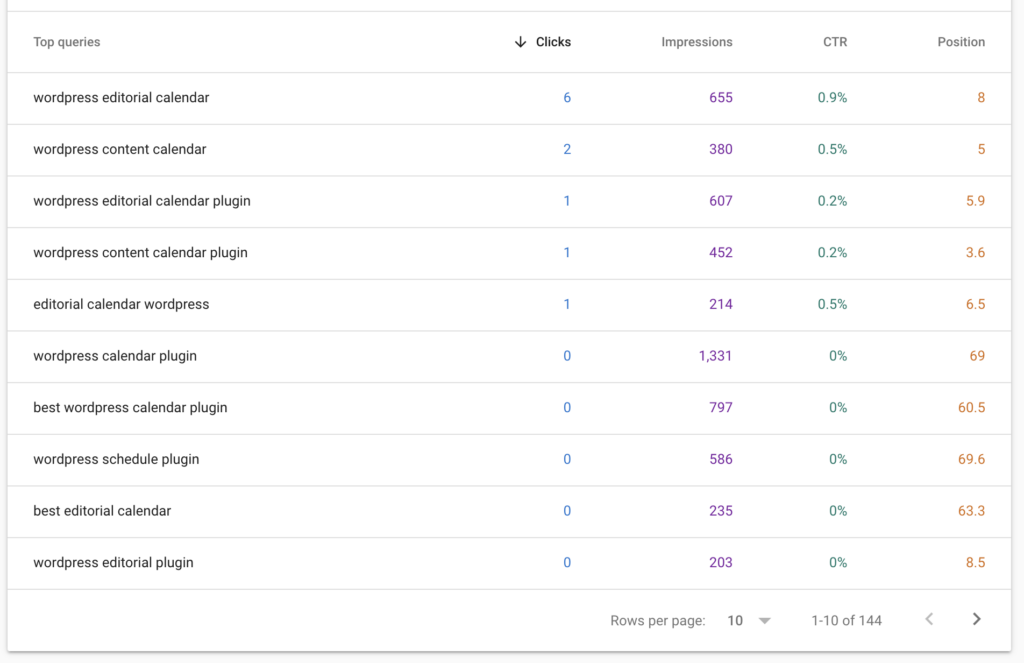
Task: Click the 2 clicks value
Action: pyautogui.click(x=567, y=150)
